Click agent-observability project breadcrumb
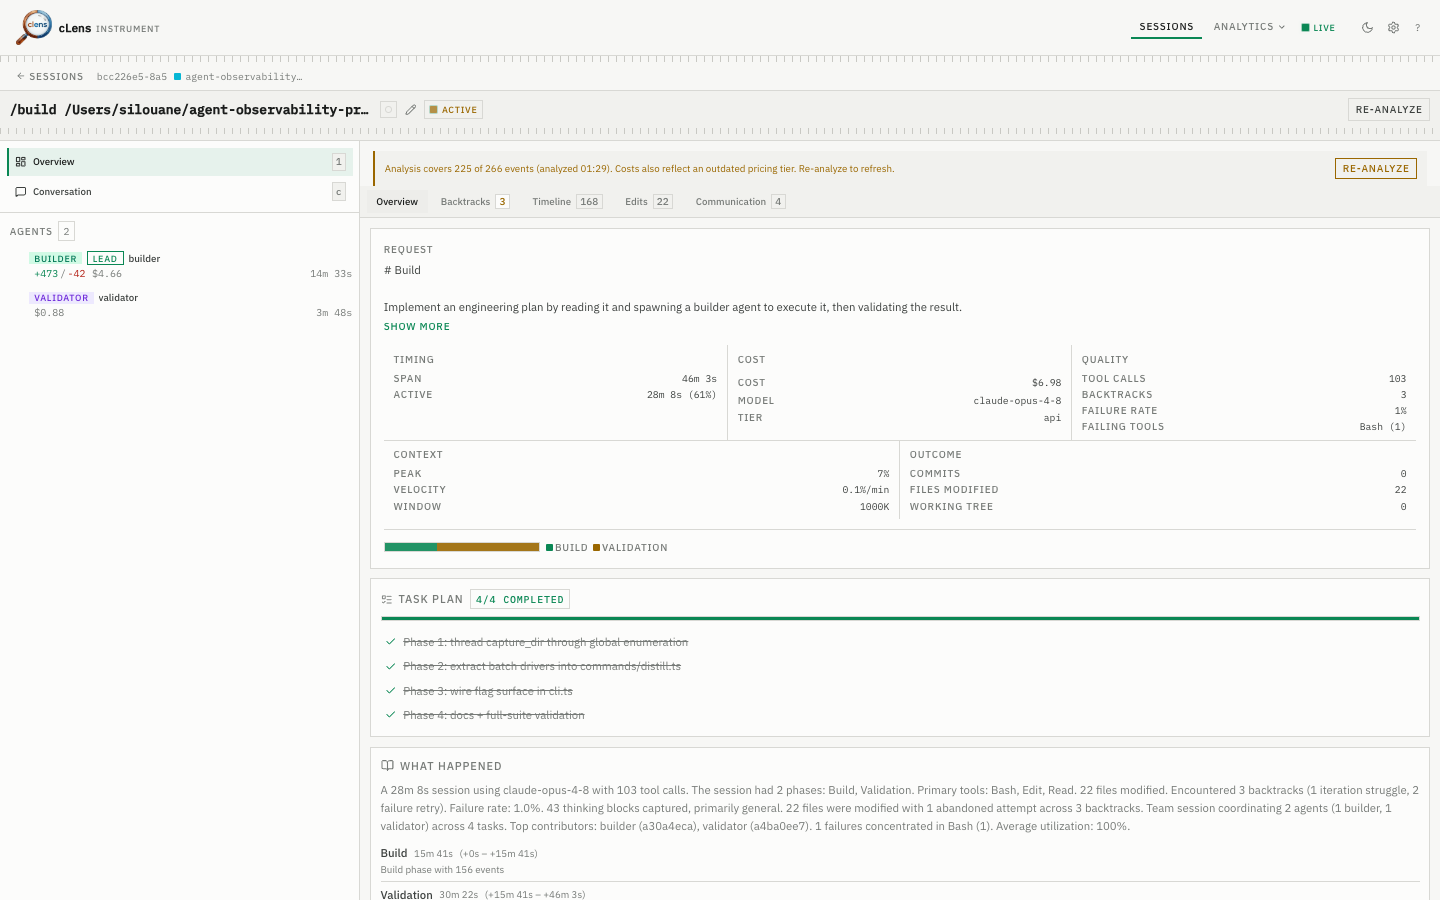The height and width of the screenshot is (900, 1440). coord(244,76)
